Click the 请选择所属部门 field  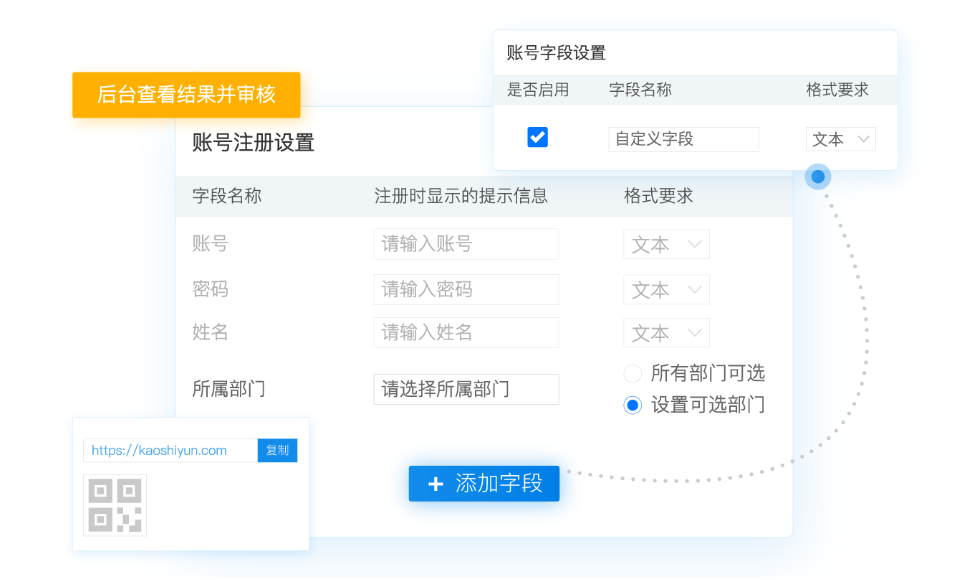point(466,389)
